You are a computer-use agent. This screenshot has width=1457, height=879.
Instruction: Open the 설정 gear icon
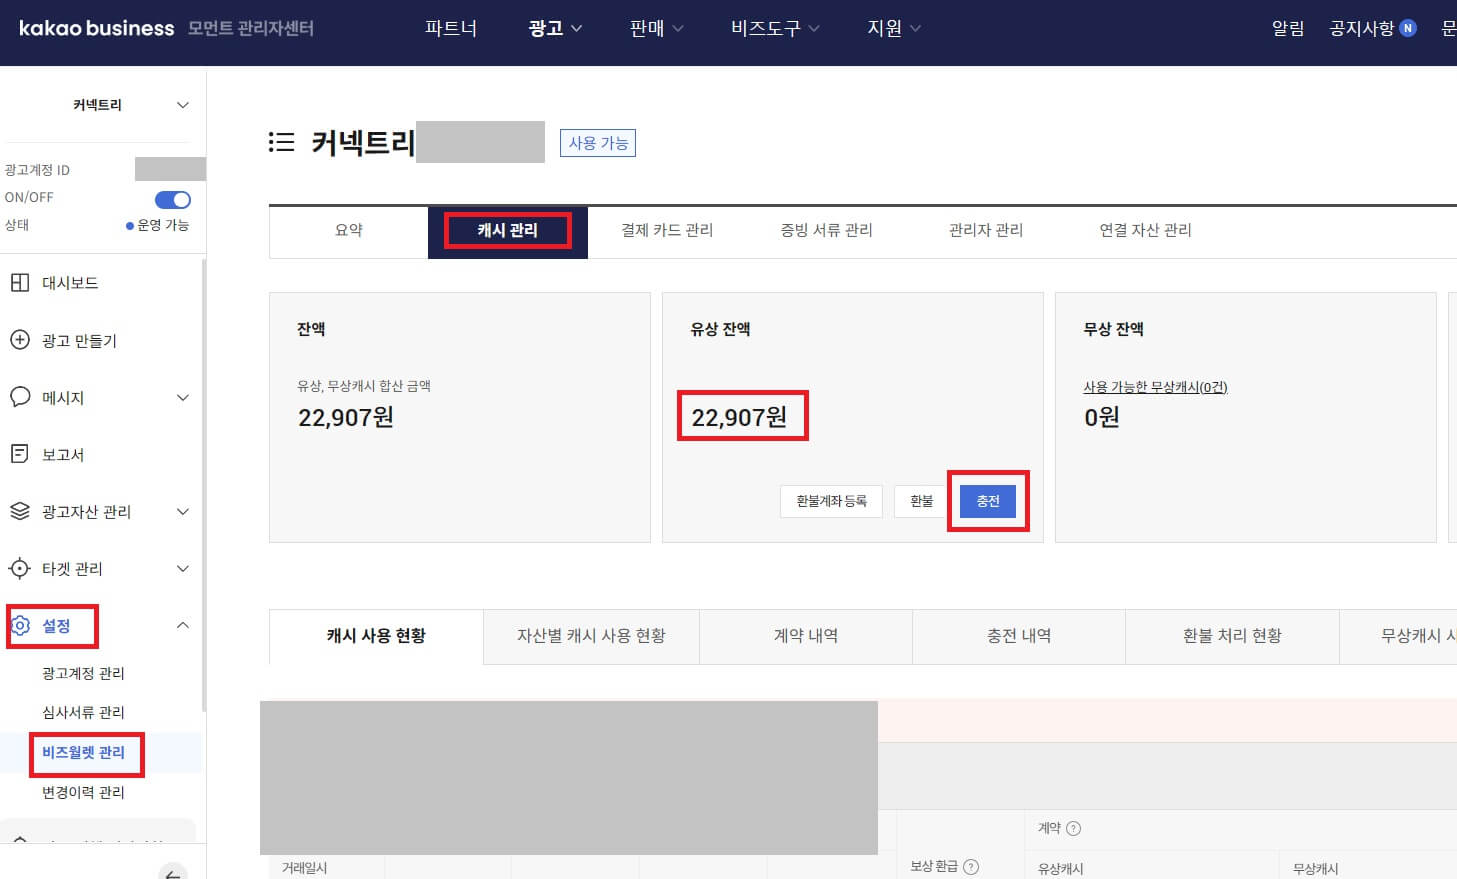click(22, 625)
